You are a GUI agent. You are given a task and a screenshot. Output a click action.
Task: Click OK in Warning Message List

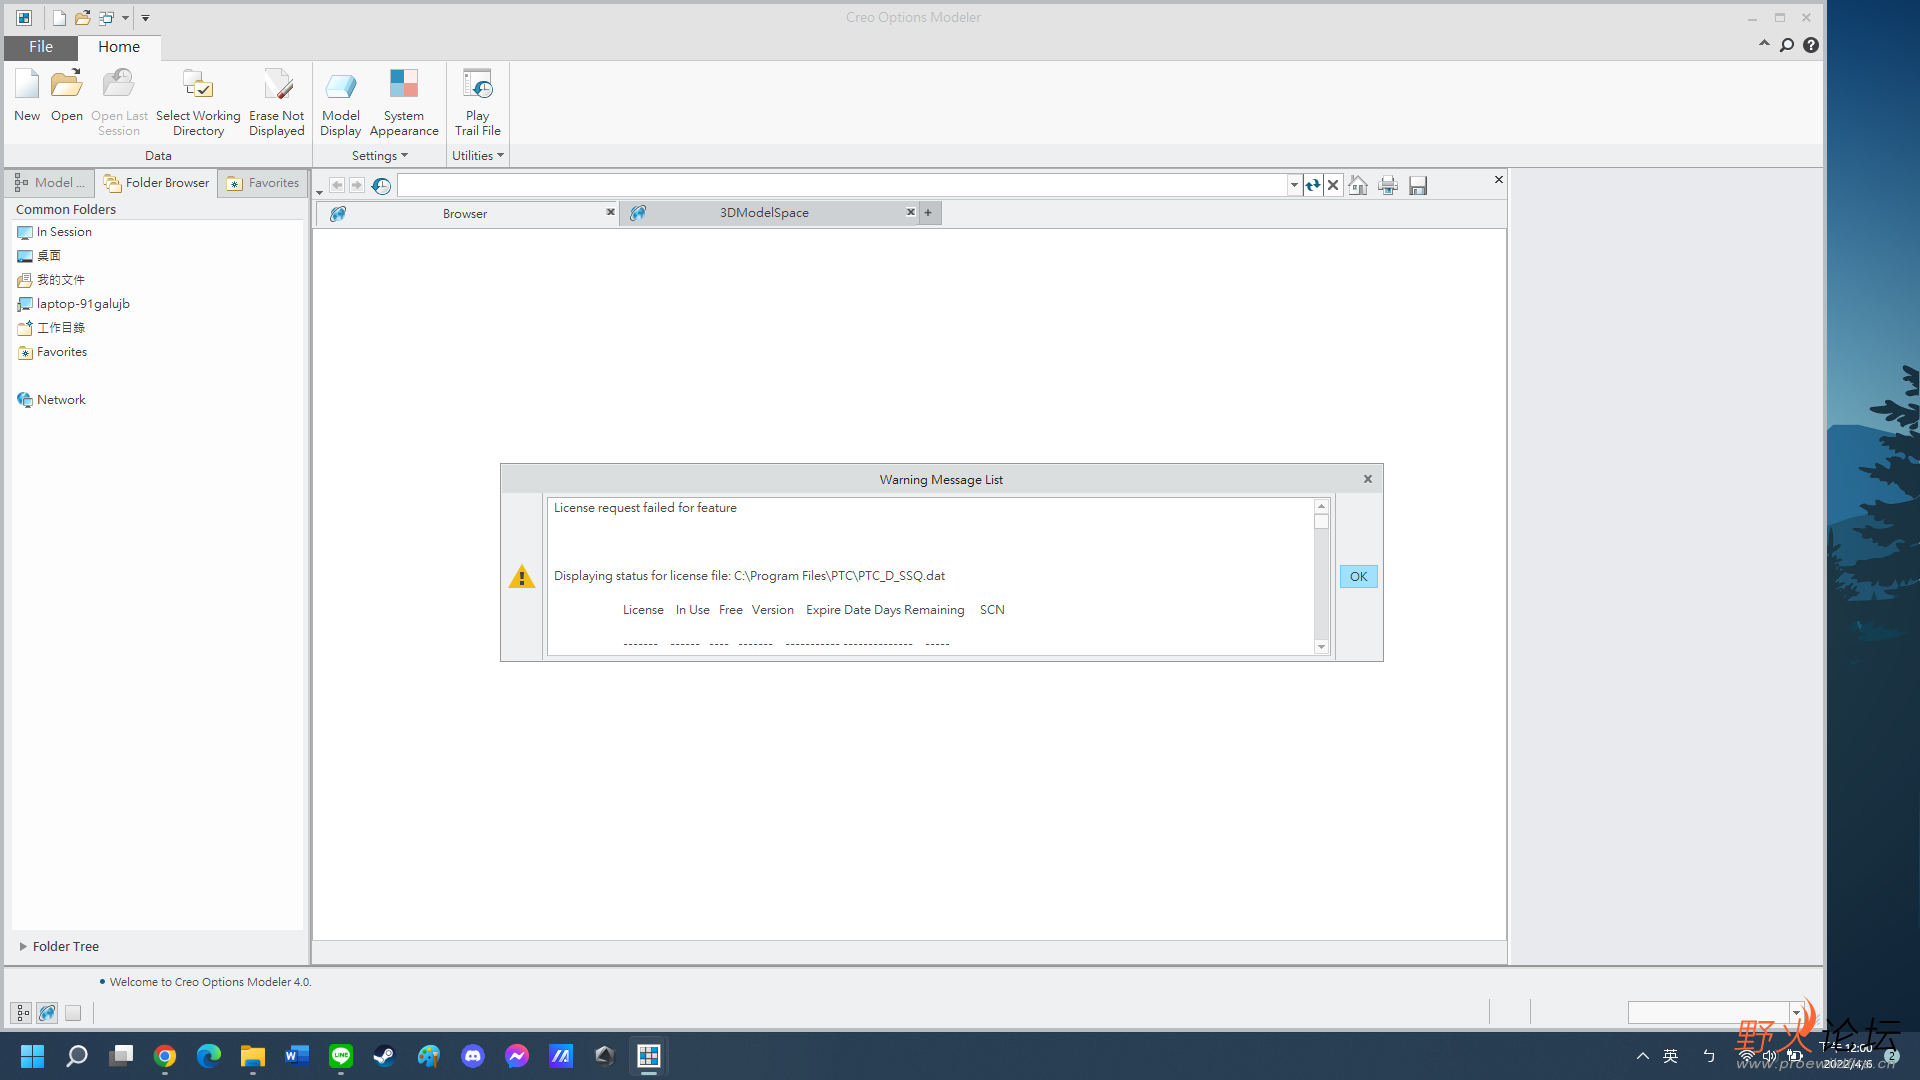1358,577
